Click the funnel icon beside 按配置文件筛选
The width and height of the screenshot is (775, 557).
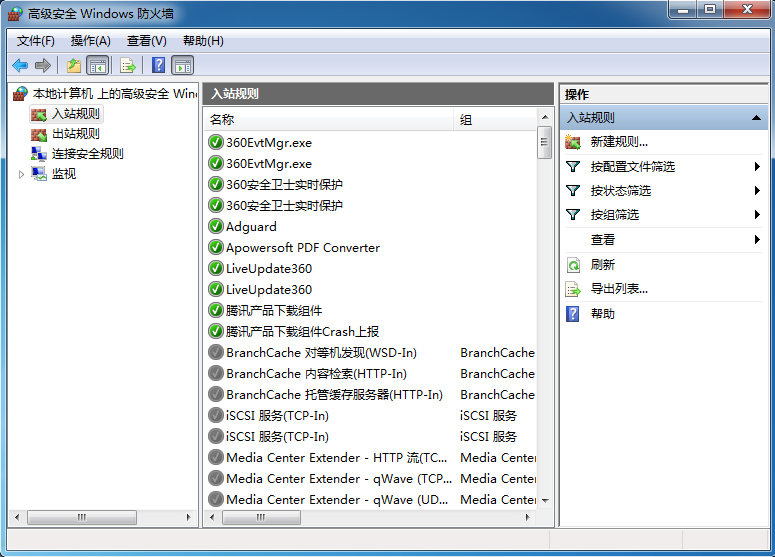point(573,167)
